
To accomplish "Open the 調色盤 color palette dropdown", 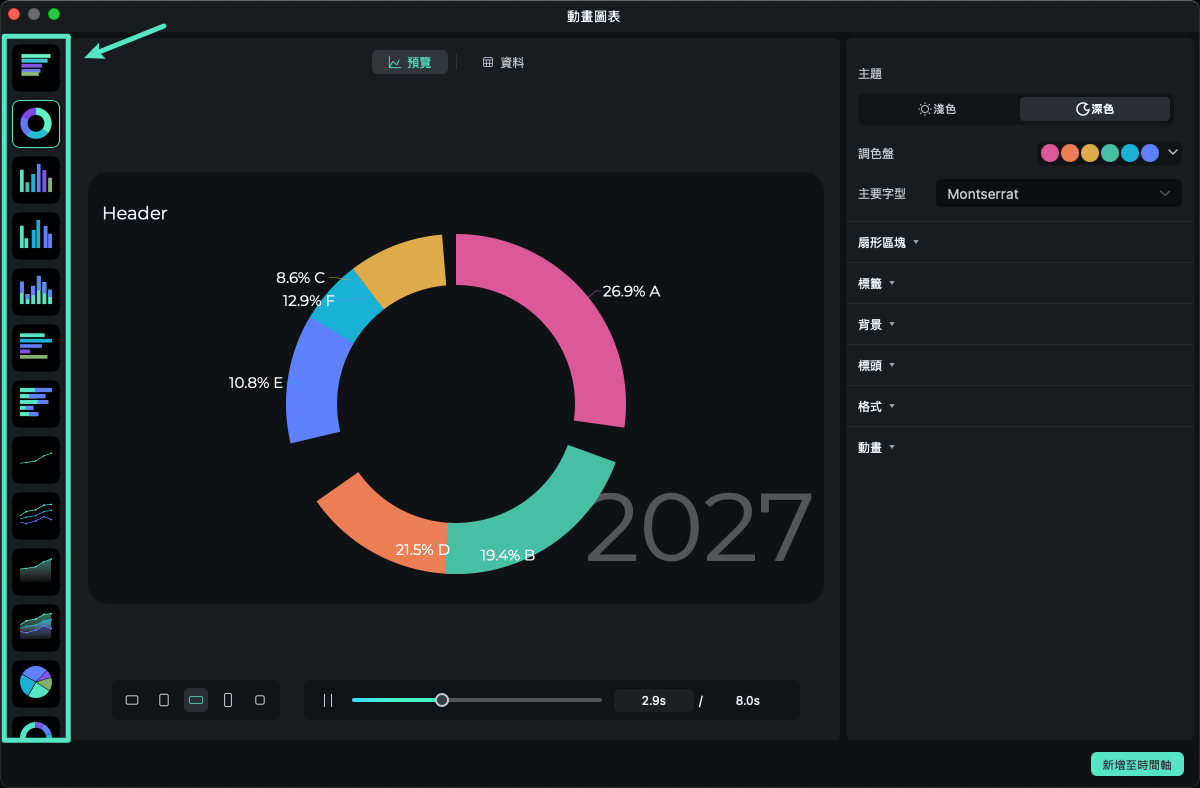I will (x=1173, y=153).
